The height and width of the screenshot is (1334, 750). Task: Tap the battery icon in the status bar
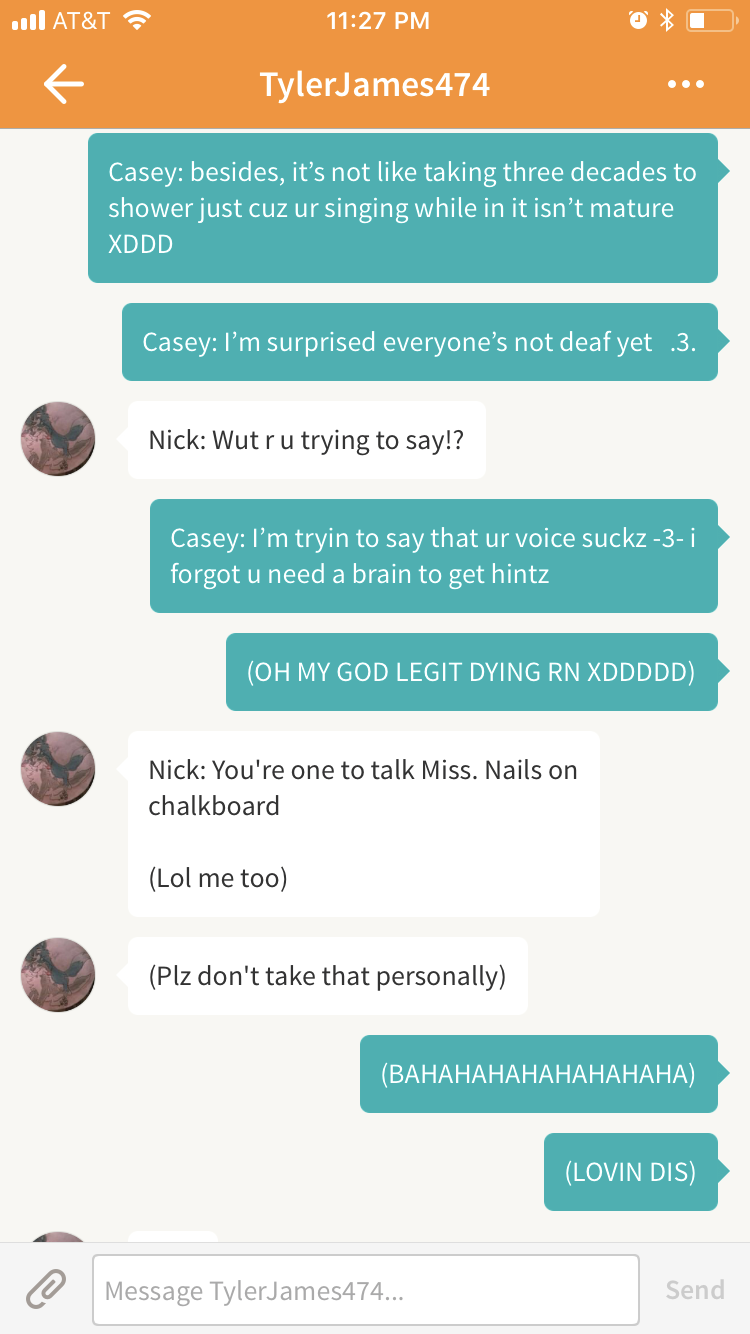(710, 20)
